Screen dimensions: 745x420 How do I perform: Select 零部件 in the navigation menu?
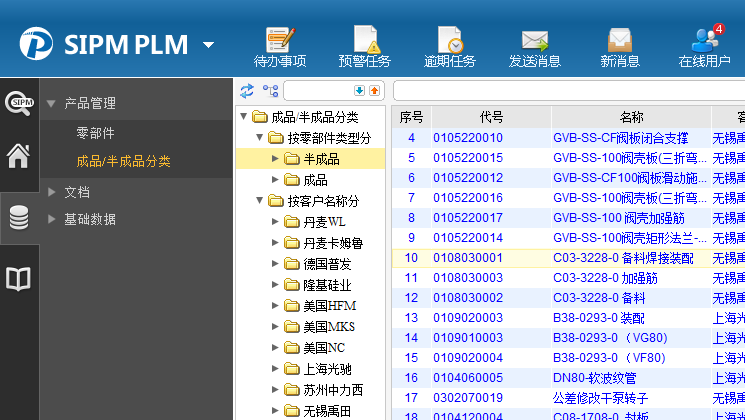coord(95,133)
